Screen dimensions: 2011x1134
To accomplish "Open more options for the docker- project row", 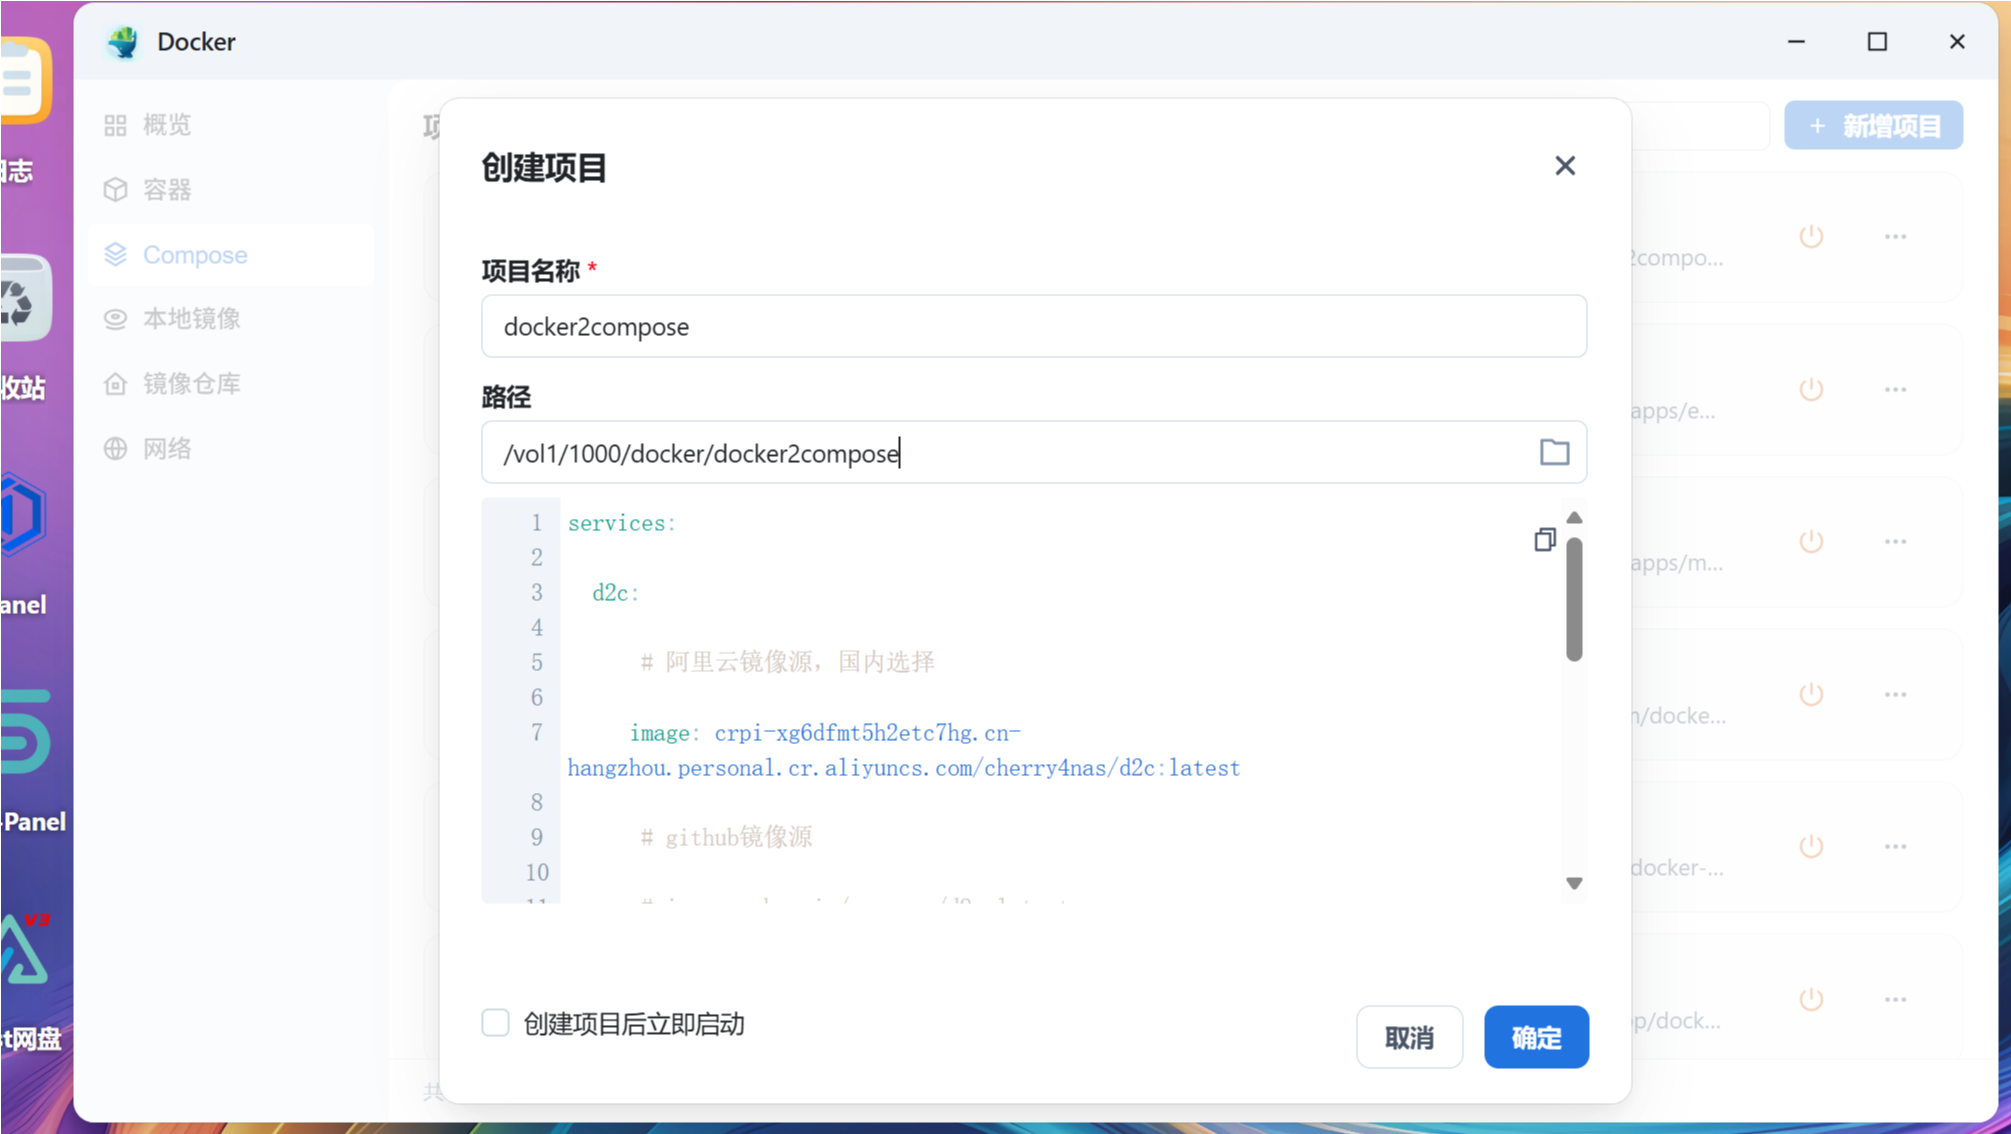I will point(1895,847).
